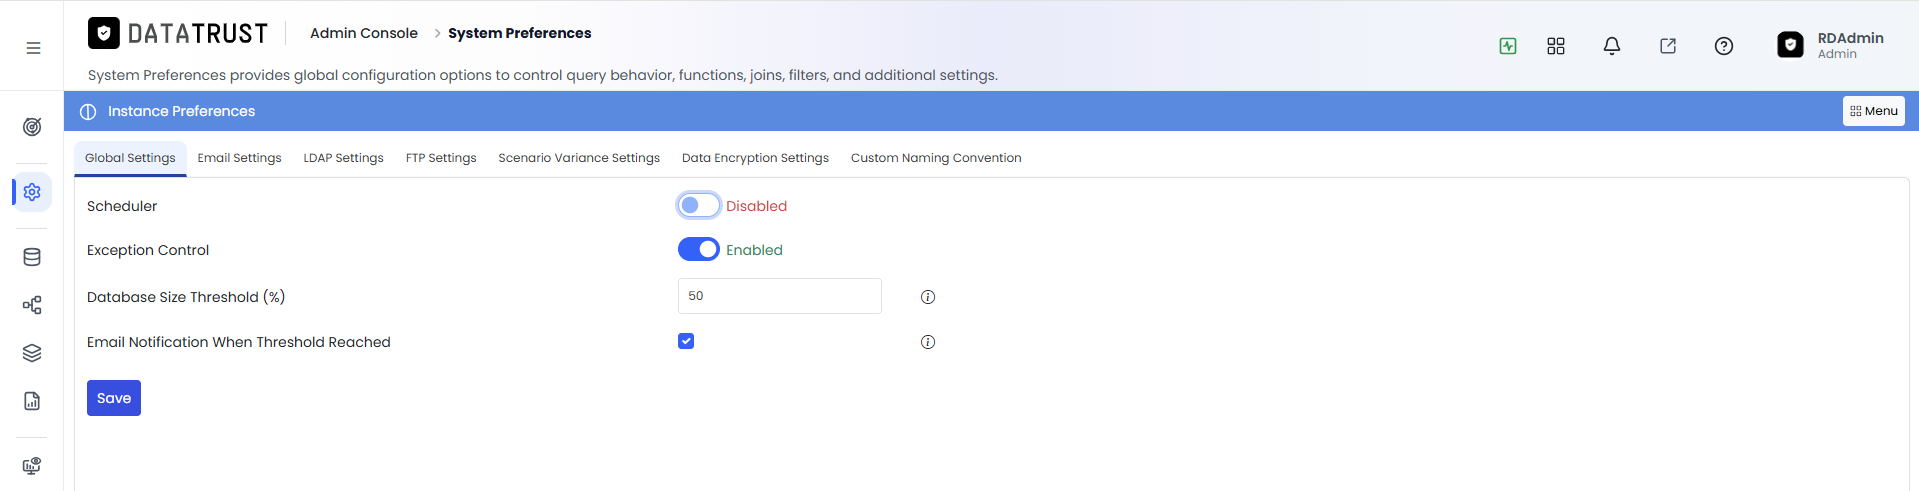Click the Instance Preferences info icon
The width and height of the screenshot is (1919, 491).
[88, 112]
